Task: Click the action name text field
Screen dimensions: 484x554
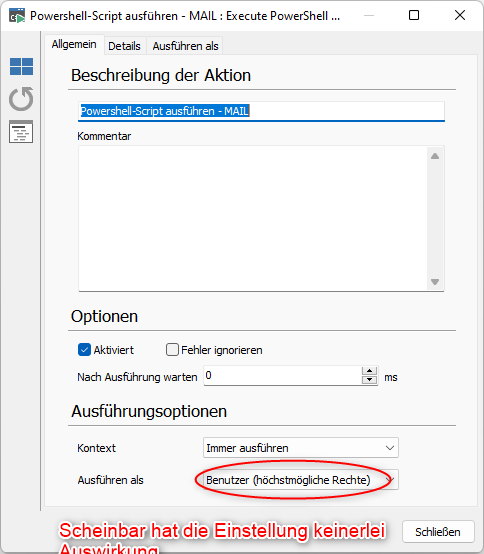Action: tap(261, 111)
